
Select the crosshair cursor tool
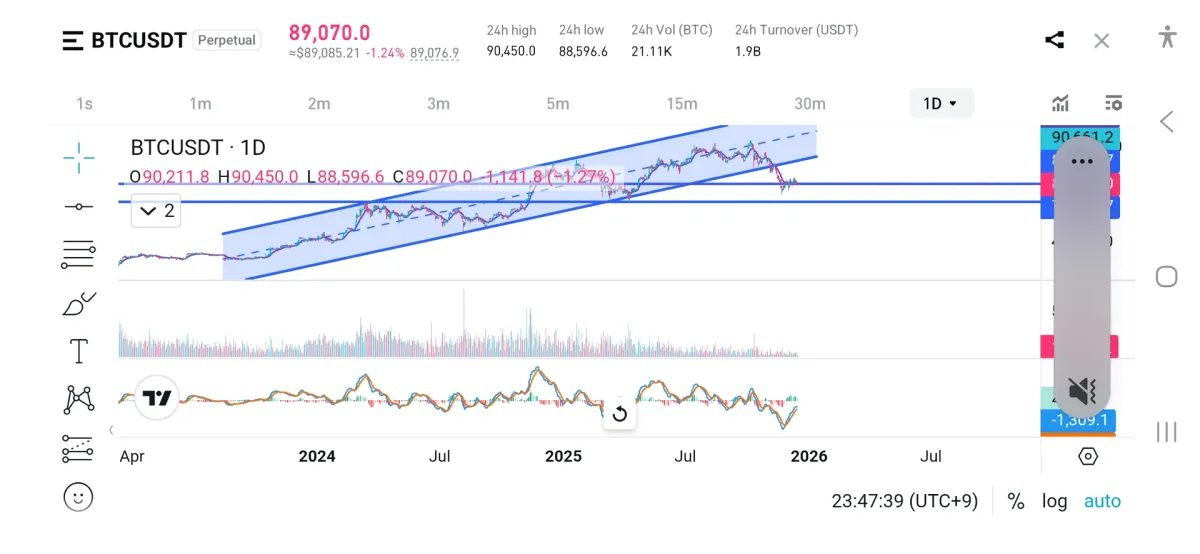point(78,157)
